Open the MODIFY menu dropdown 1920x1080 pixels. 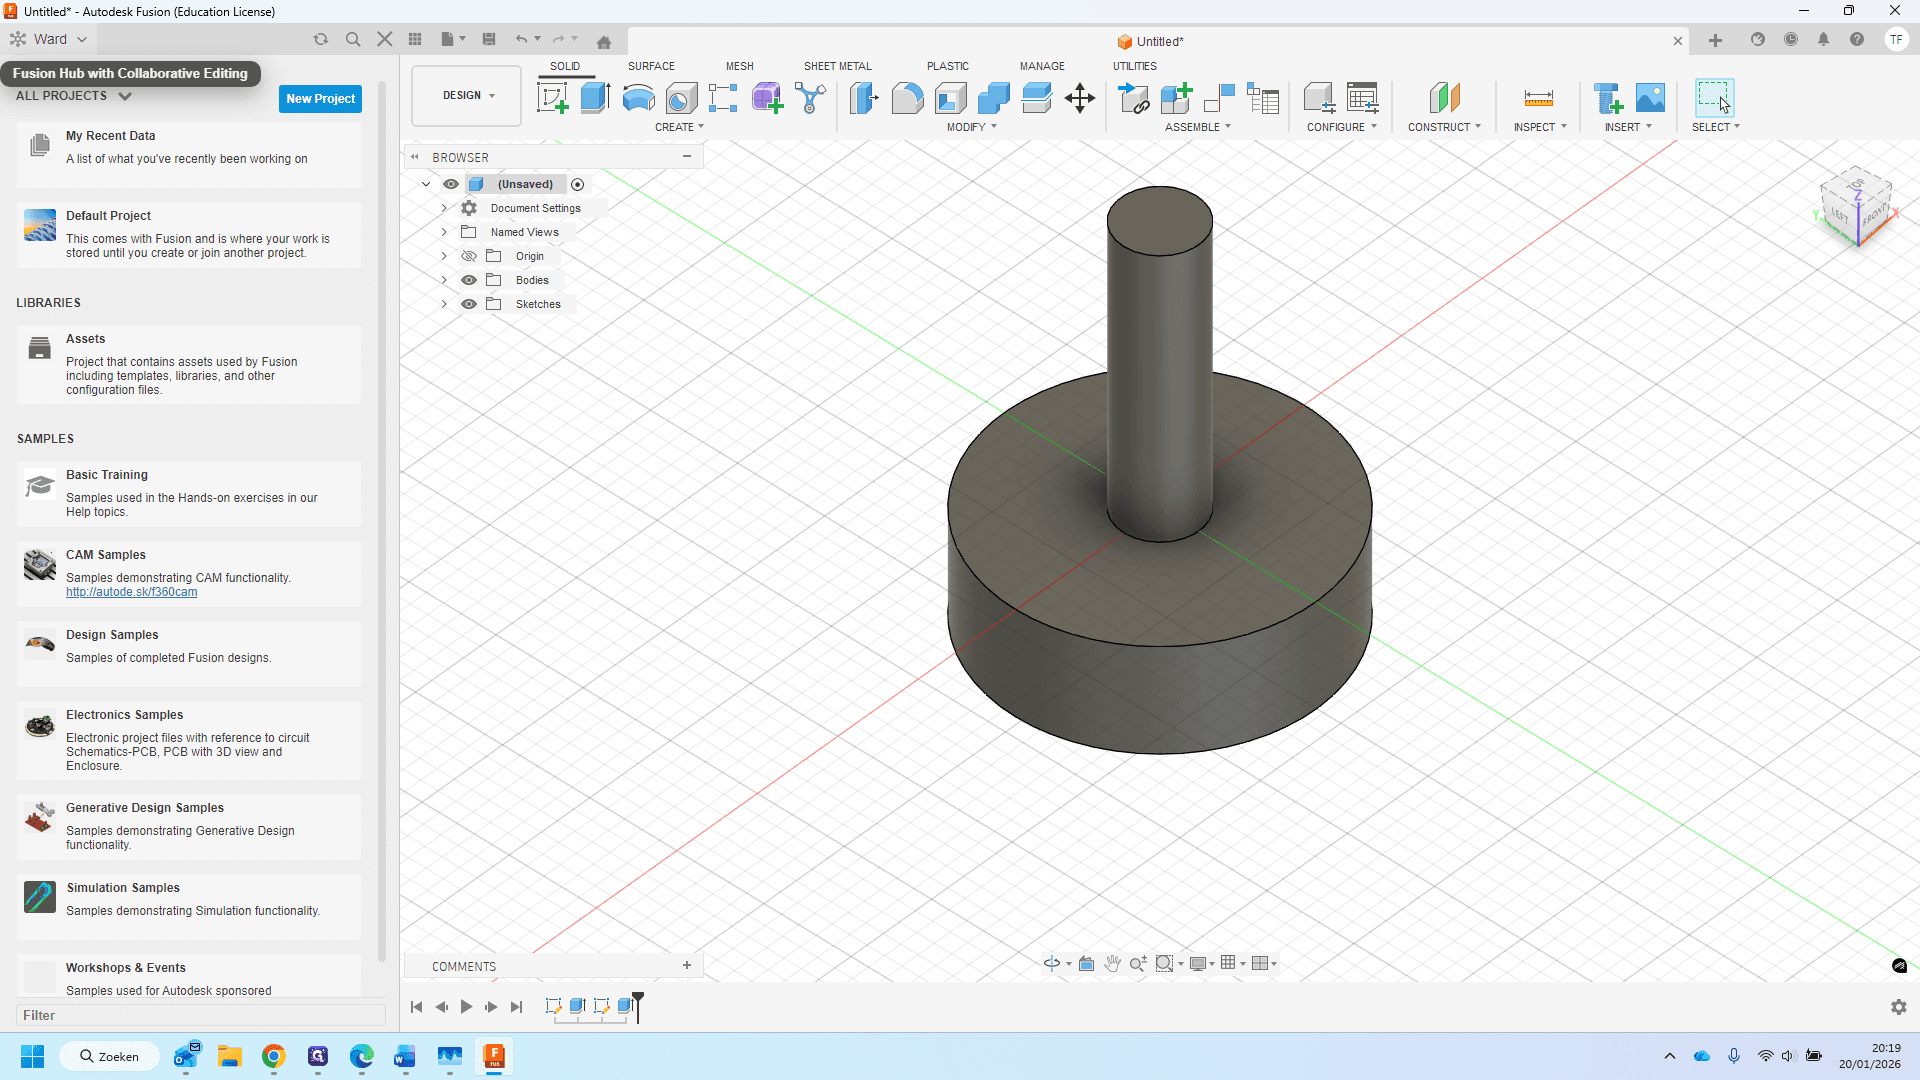click(x=971, y=127)
